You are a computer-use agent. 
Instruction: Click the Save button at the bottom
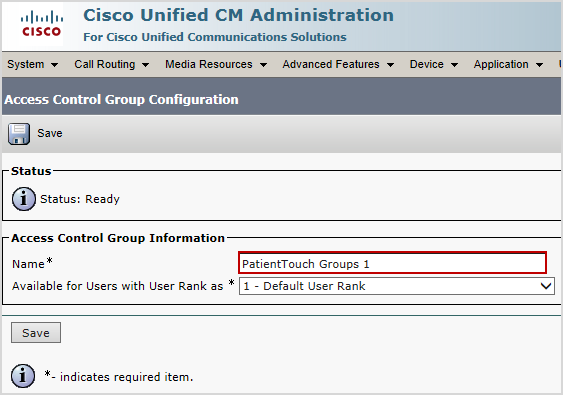click(36, 333)
